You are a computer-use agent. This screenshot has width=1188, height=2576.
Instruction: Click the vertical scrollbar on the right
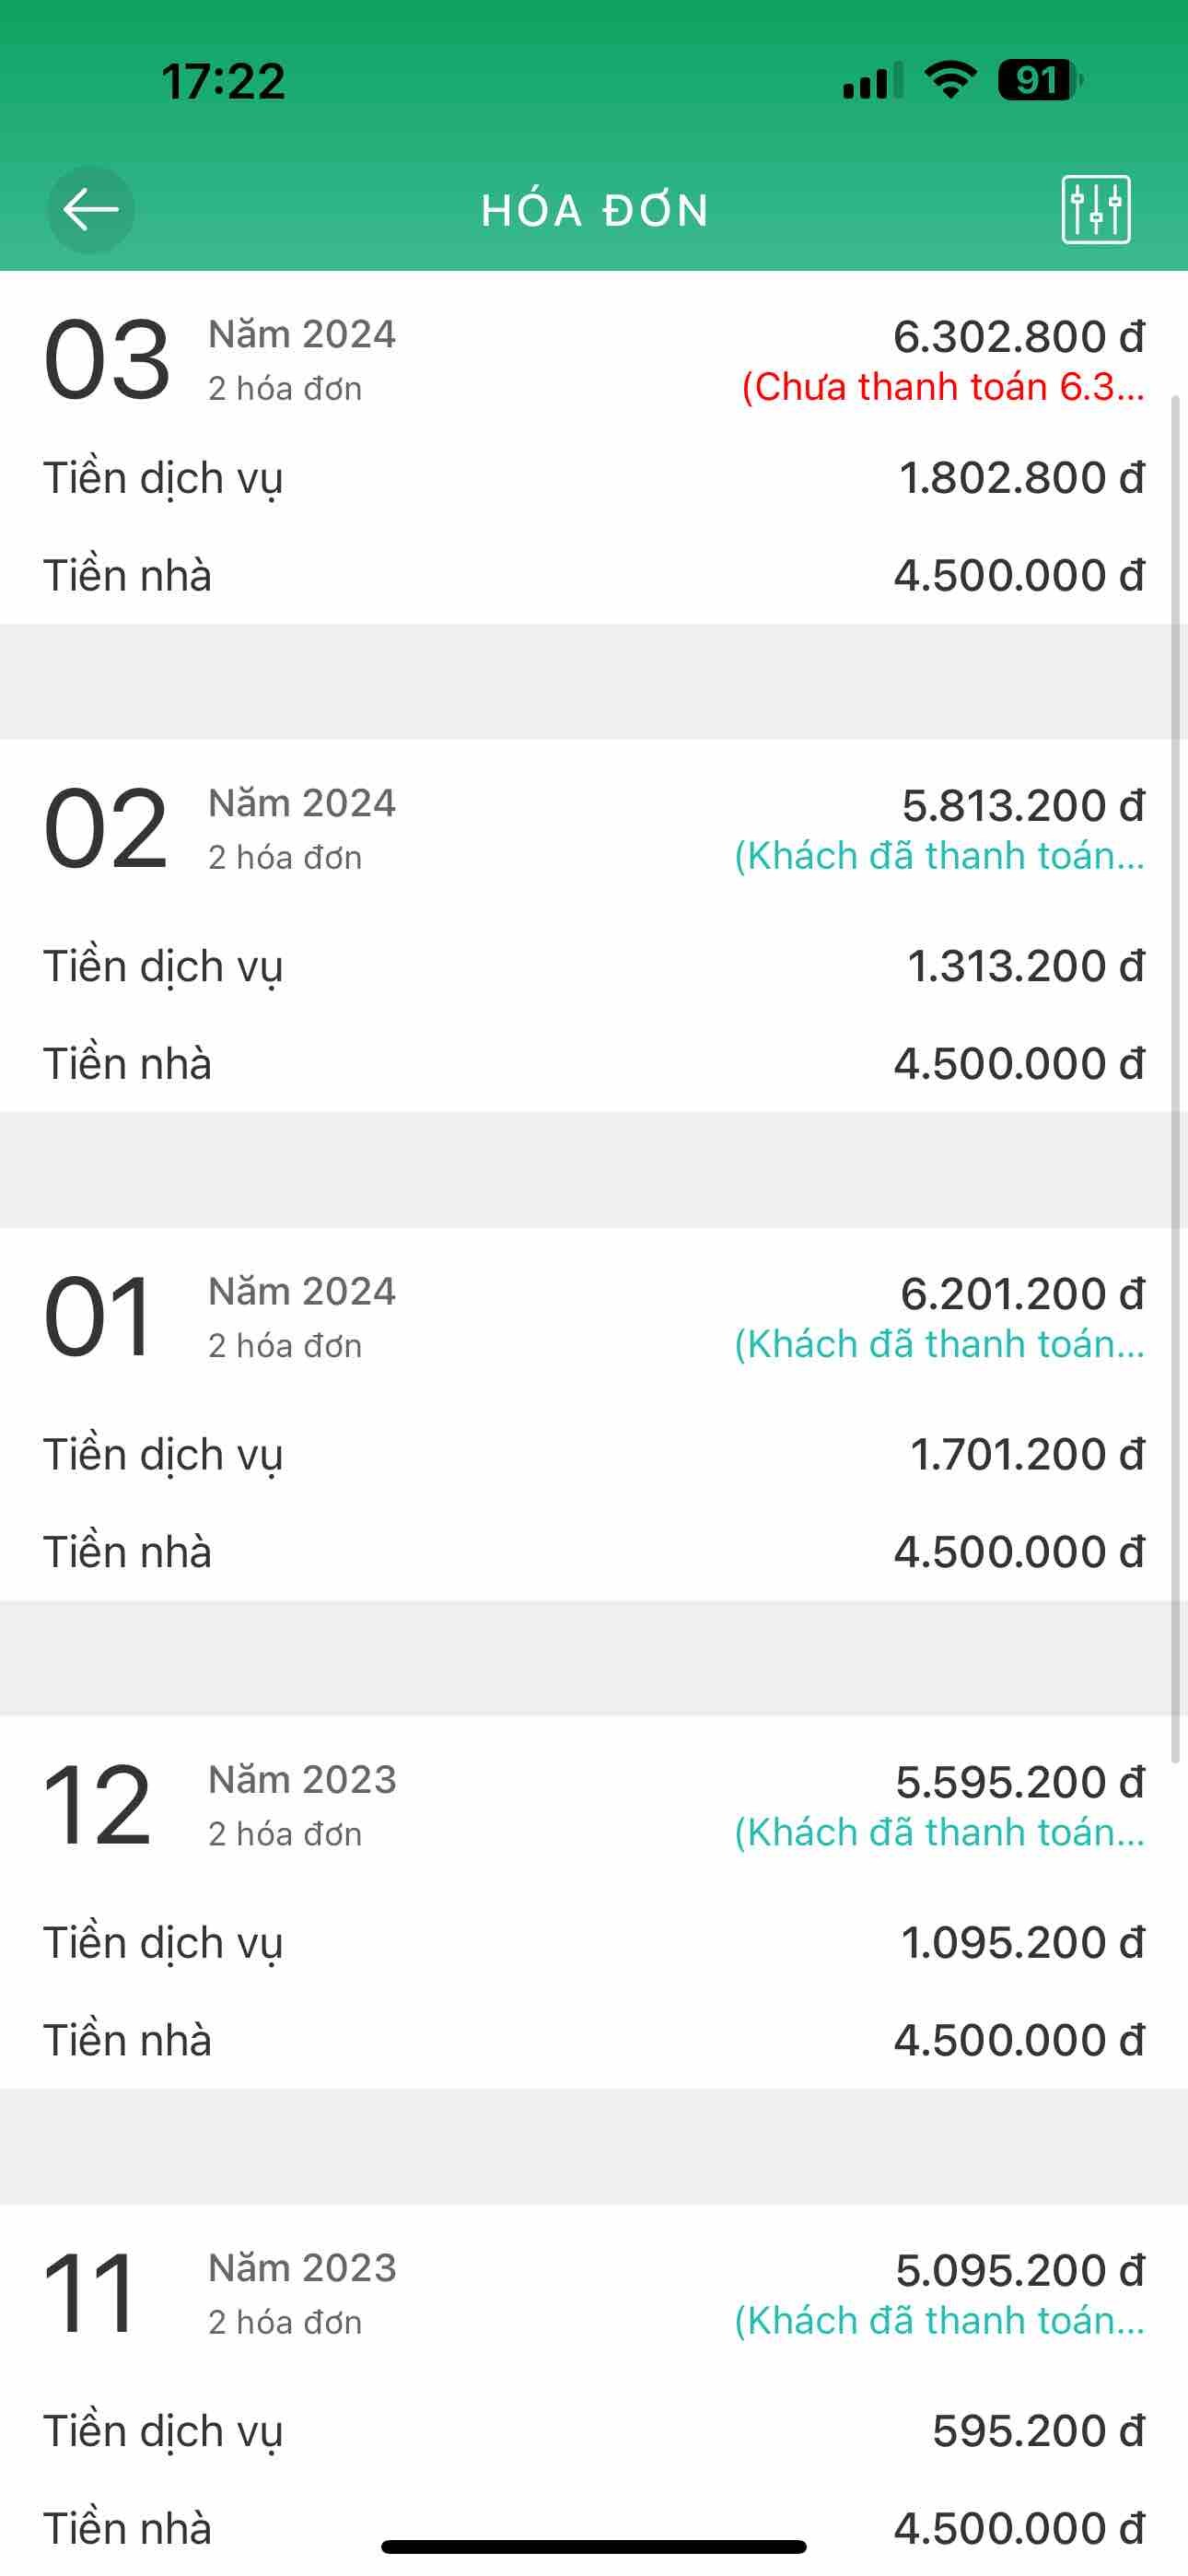coord(1176,1080)
